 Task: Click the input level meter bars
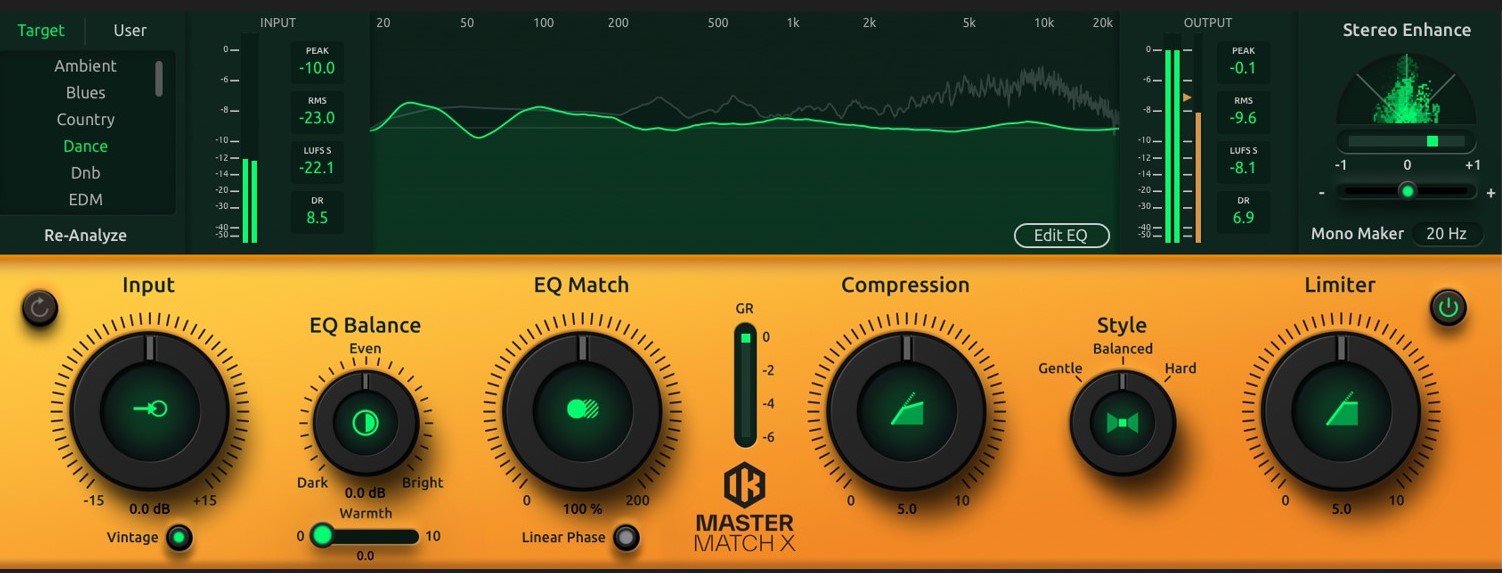(249, 140)
